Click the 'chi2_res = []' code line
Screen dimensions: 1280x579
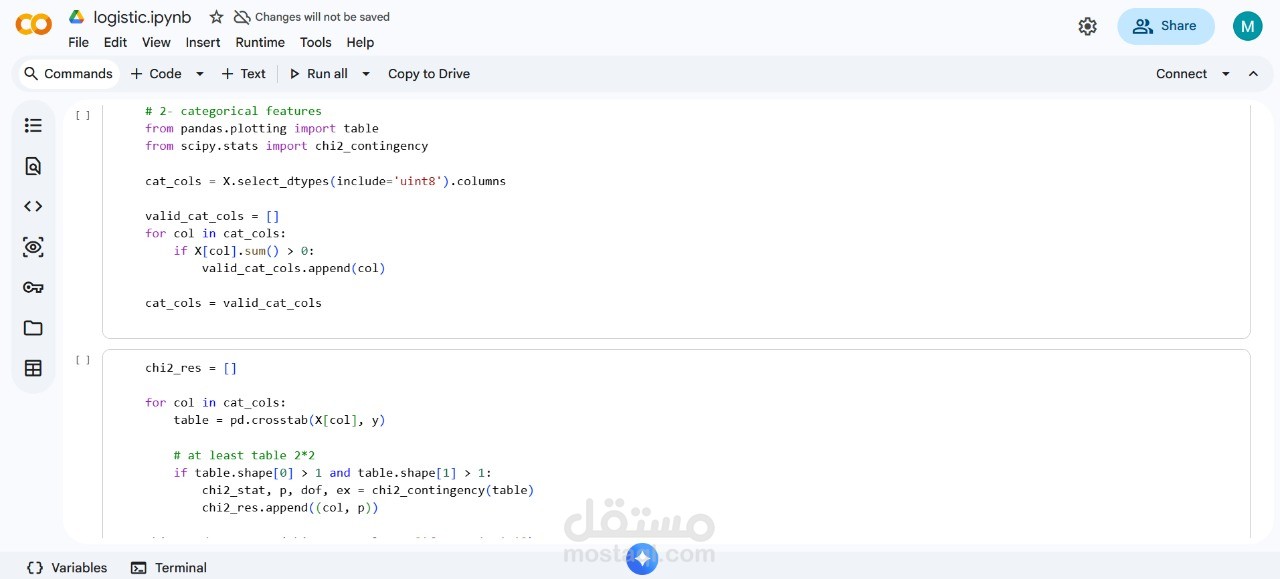point(191,368)
